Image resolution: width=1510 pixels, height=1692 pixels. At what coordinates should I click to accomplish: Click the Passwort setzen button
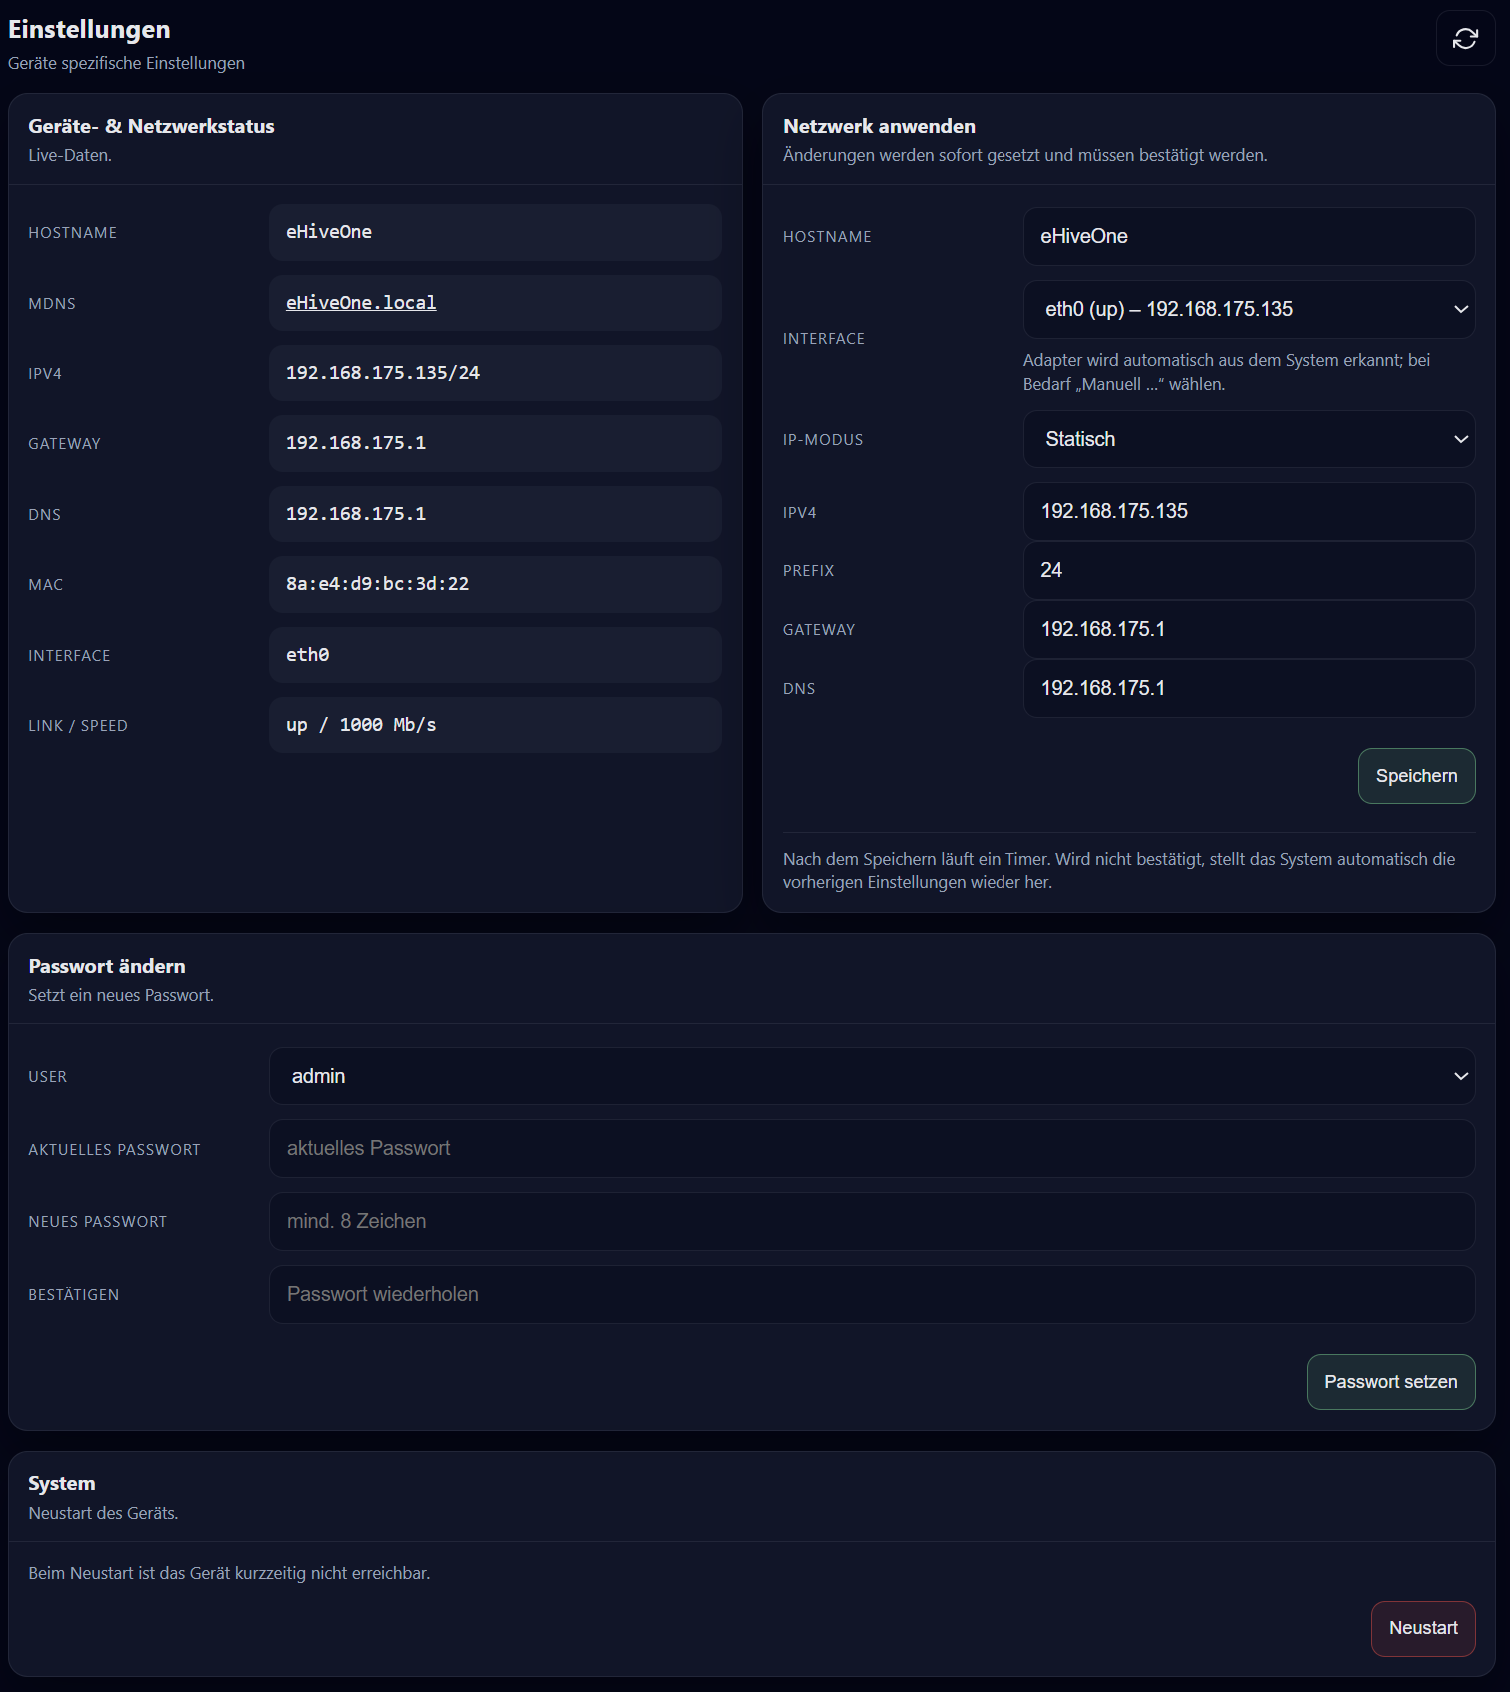[x=1390, y=1382]
